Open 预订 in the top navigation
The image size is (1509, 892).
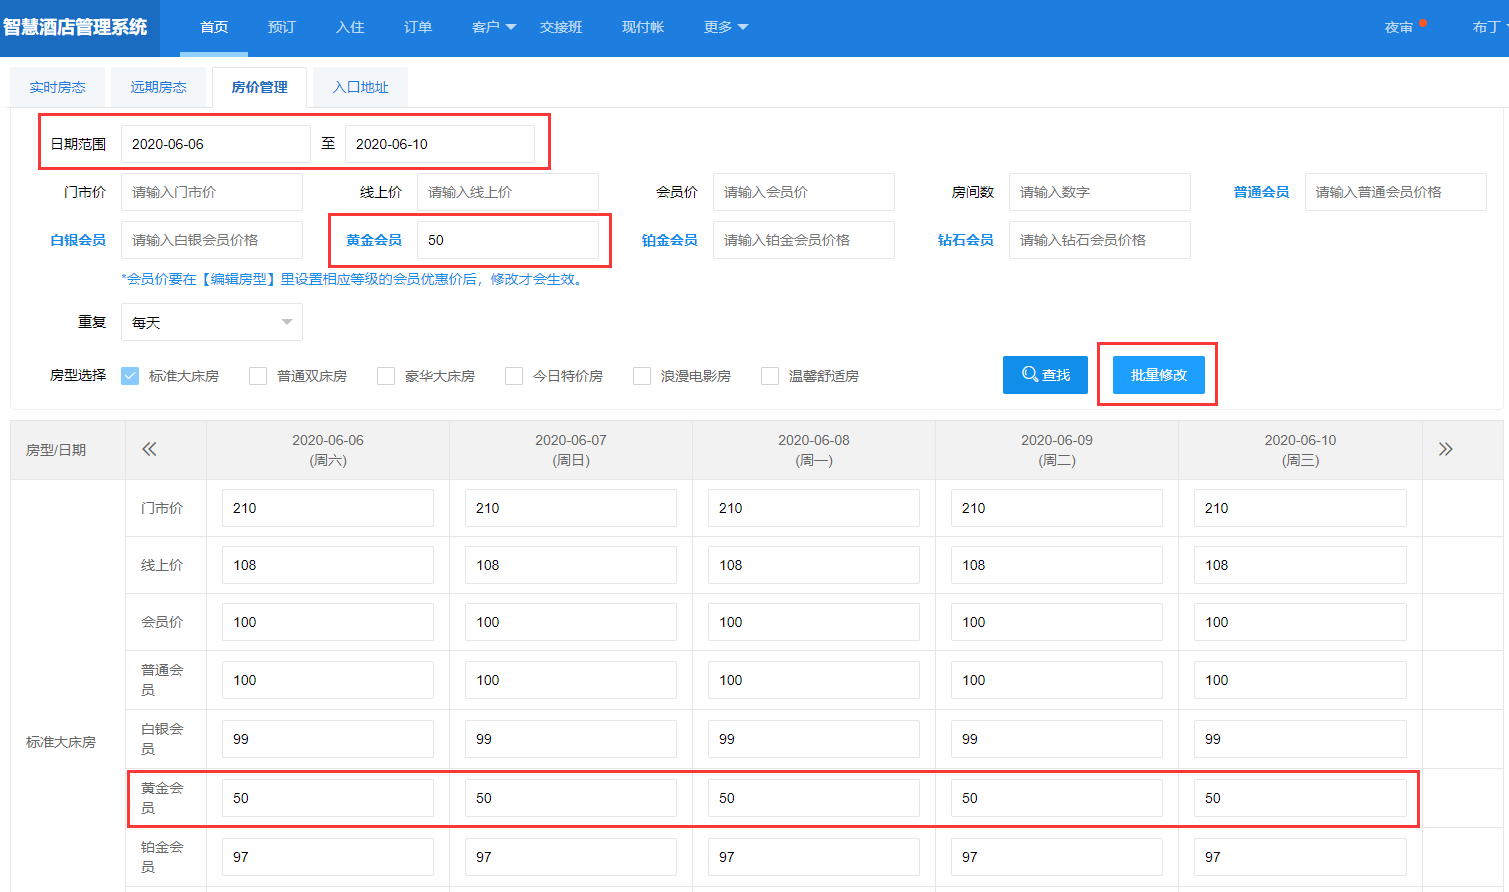click(x=282, y=27)
